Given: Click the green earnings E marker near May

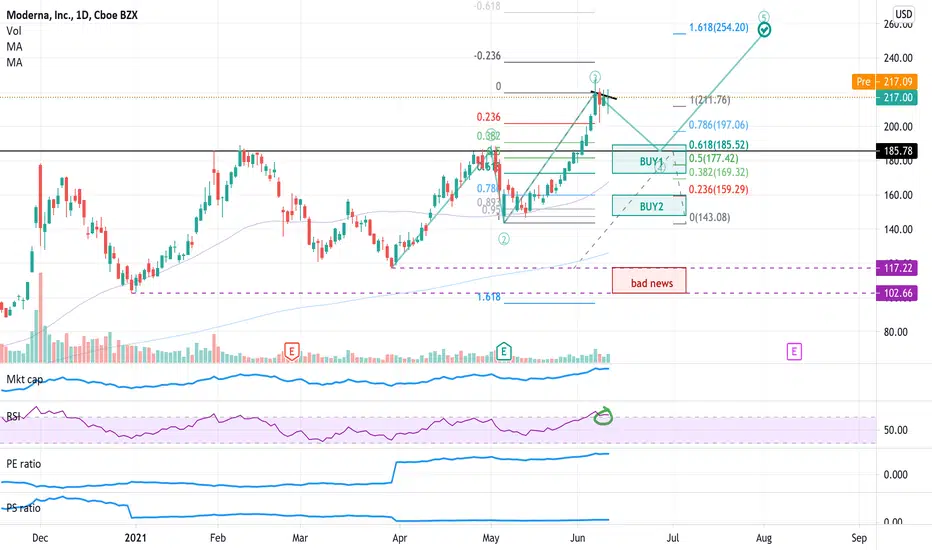Looking at the screenshot, I should coord(503,351).
